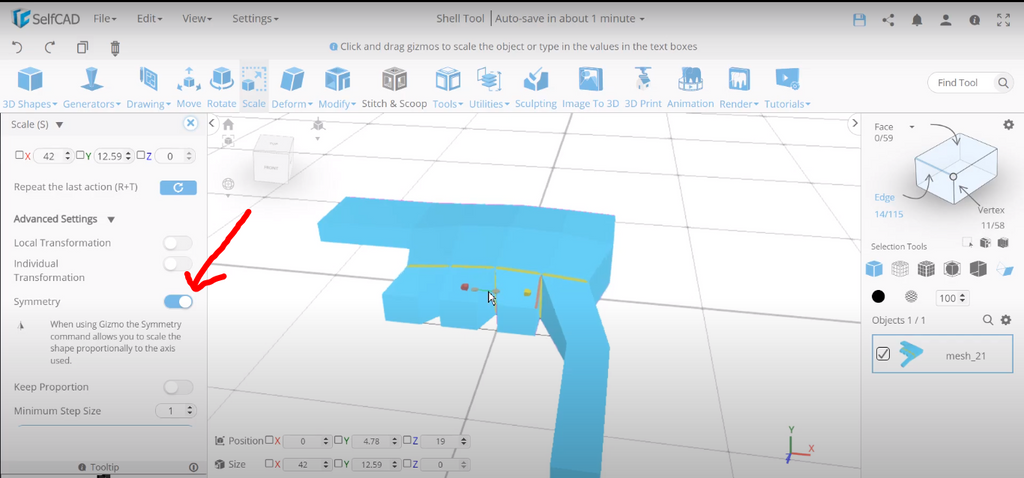
Task: Open the File menu
Action: coord(105,18)
